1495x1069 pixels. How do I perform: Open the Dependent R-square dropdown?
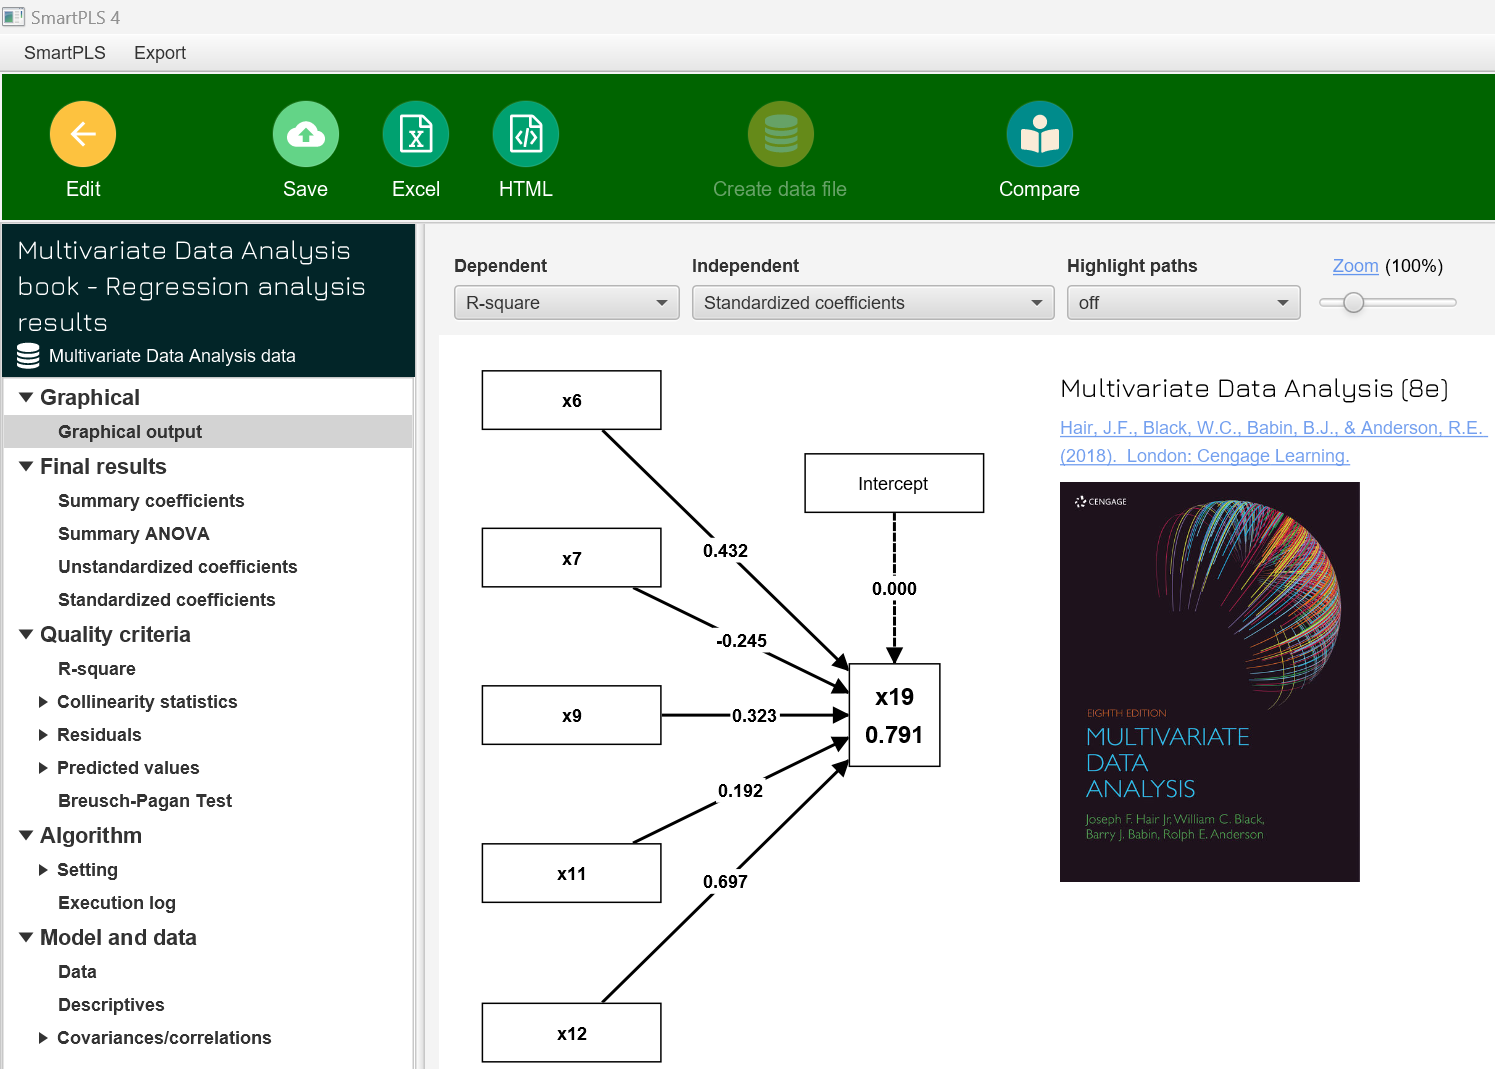[x=567, y=303]
